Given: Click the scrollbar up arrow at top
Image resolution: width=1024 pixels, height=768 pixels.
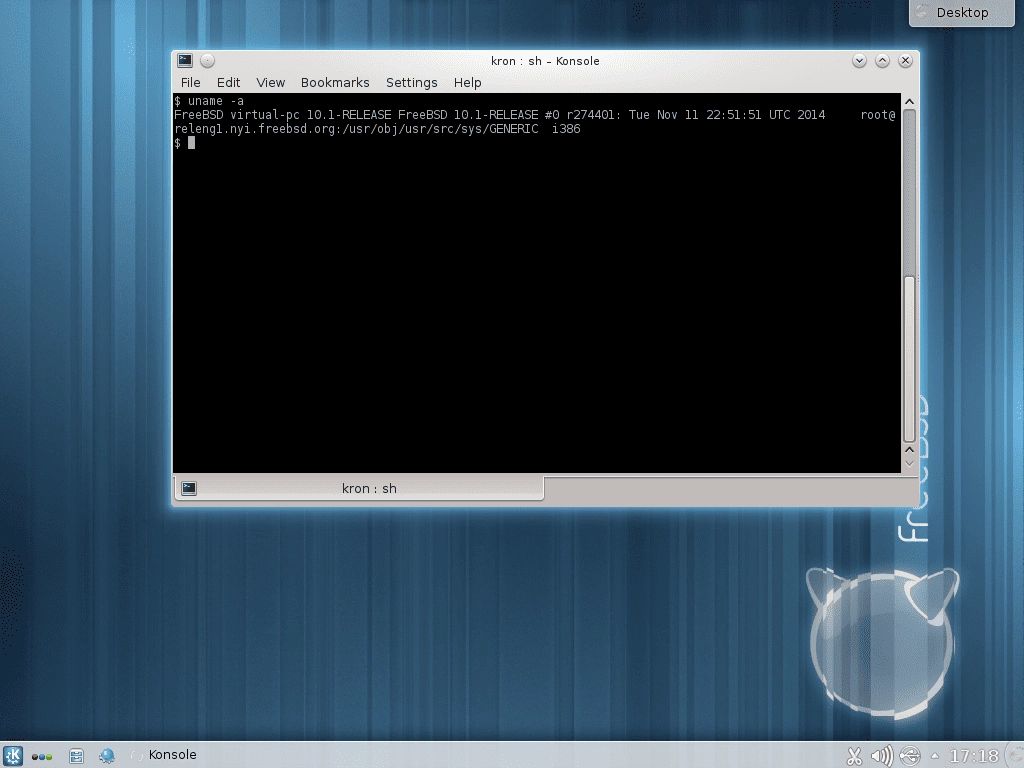Looking at the screenshot, I should coord(909,102).
